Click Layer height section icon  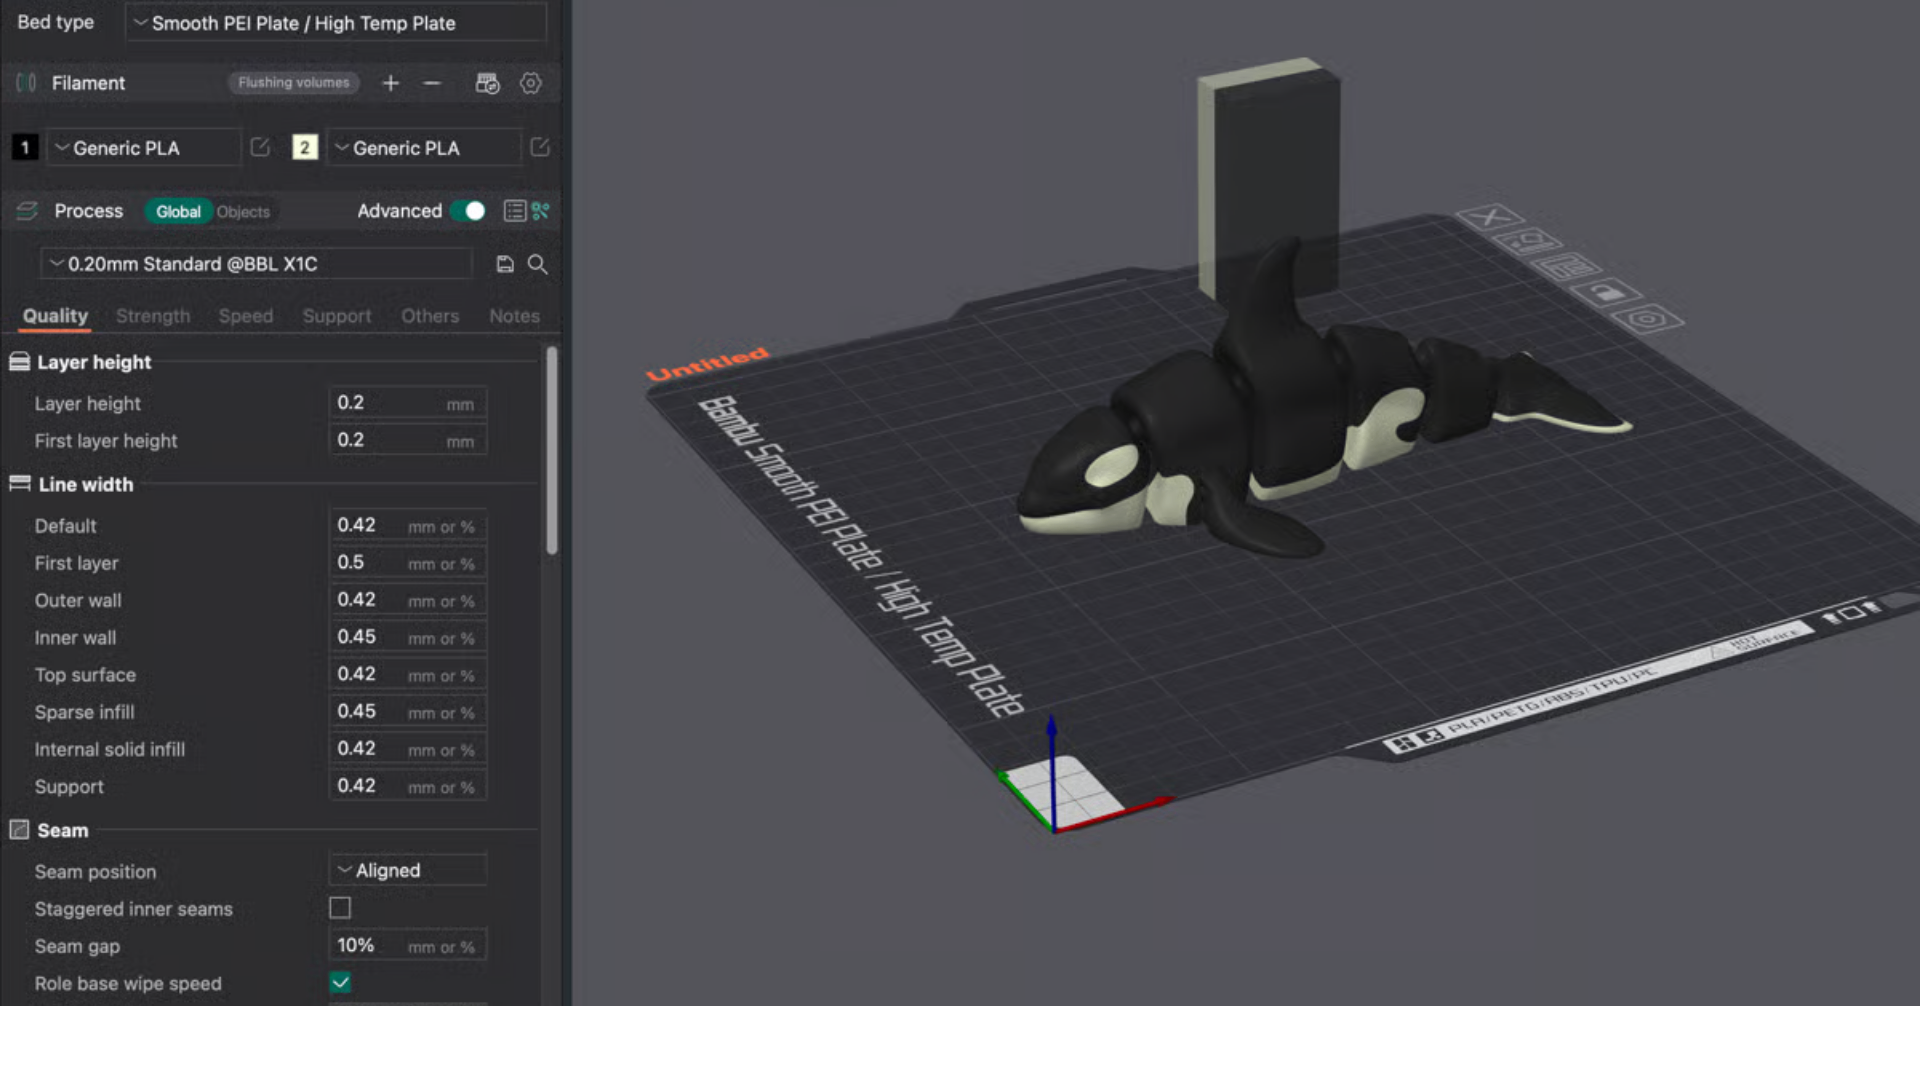coord(19,362)
